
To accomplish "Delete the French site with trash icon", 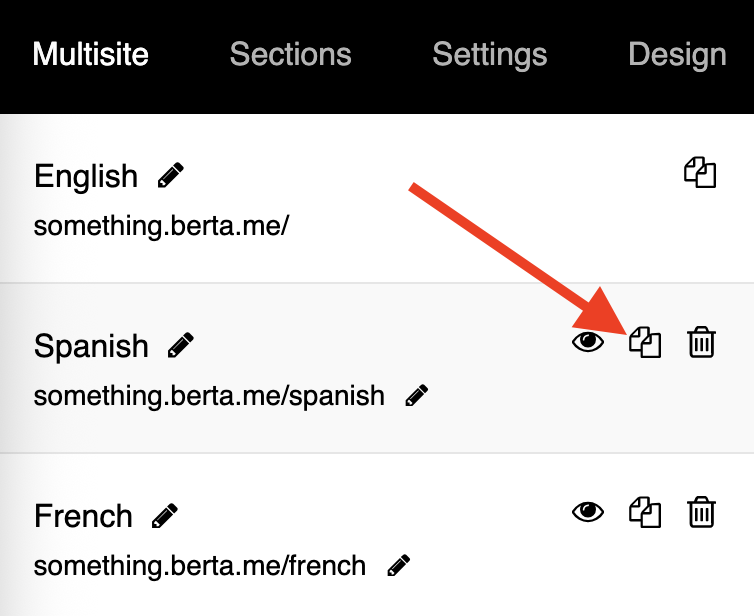I will coord(702,512).
